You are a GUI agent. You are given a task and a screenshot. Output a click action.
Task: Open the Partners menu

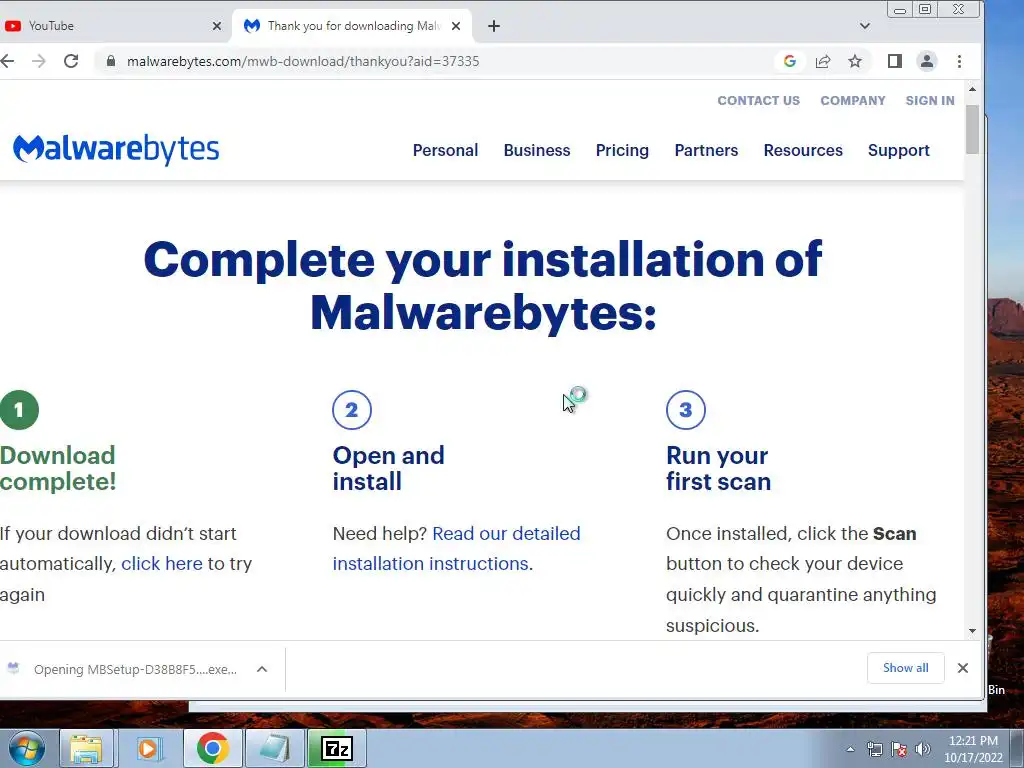(706, 150)
